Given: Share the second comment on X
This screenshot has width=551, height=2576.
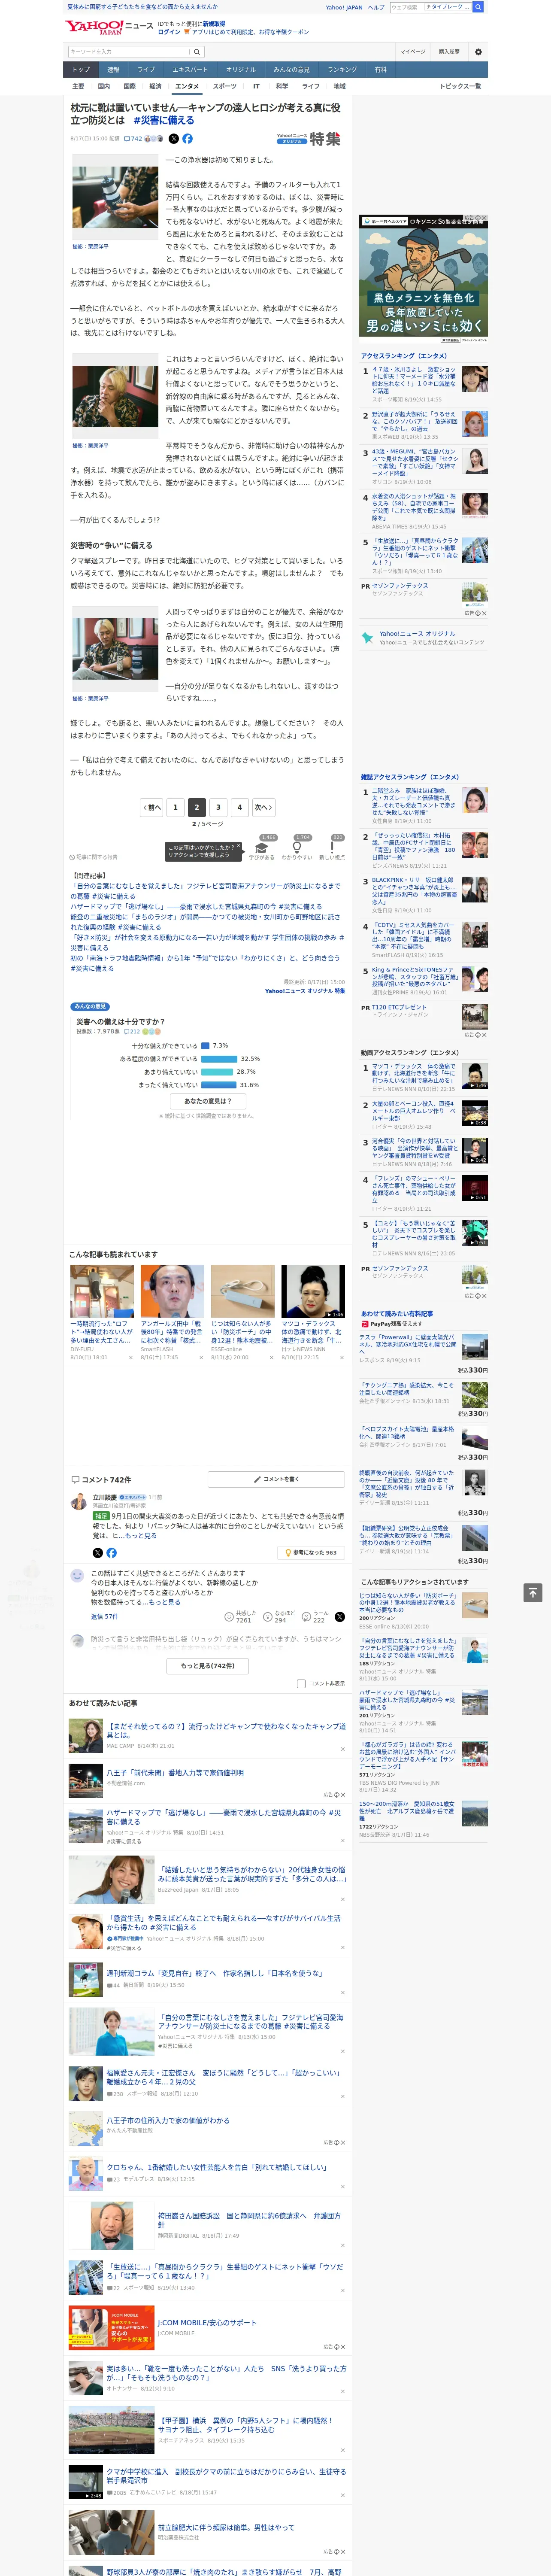Looking at the screenshot, I should pyautogui.click(x=340, y=1616).
